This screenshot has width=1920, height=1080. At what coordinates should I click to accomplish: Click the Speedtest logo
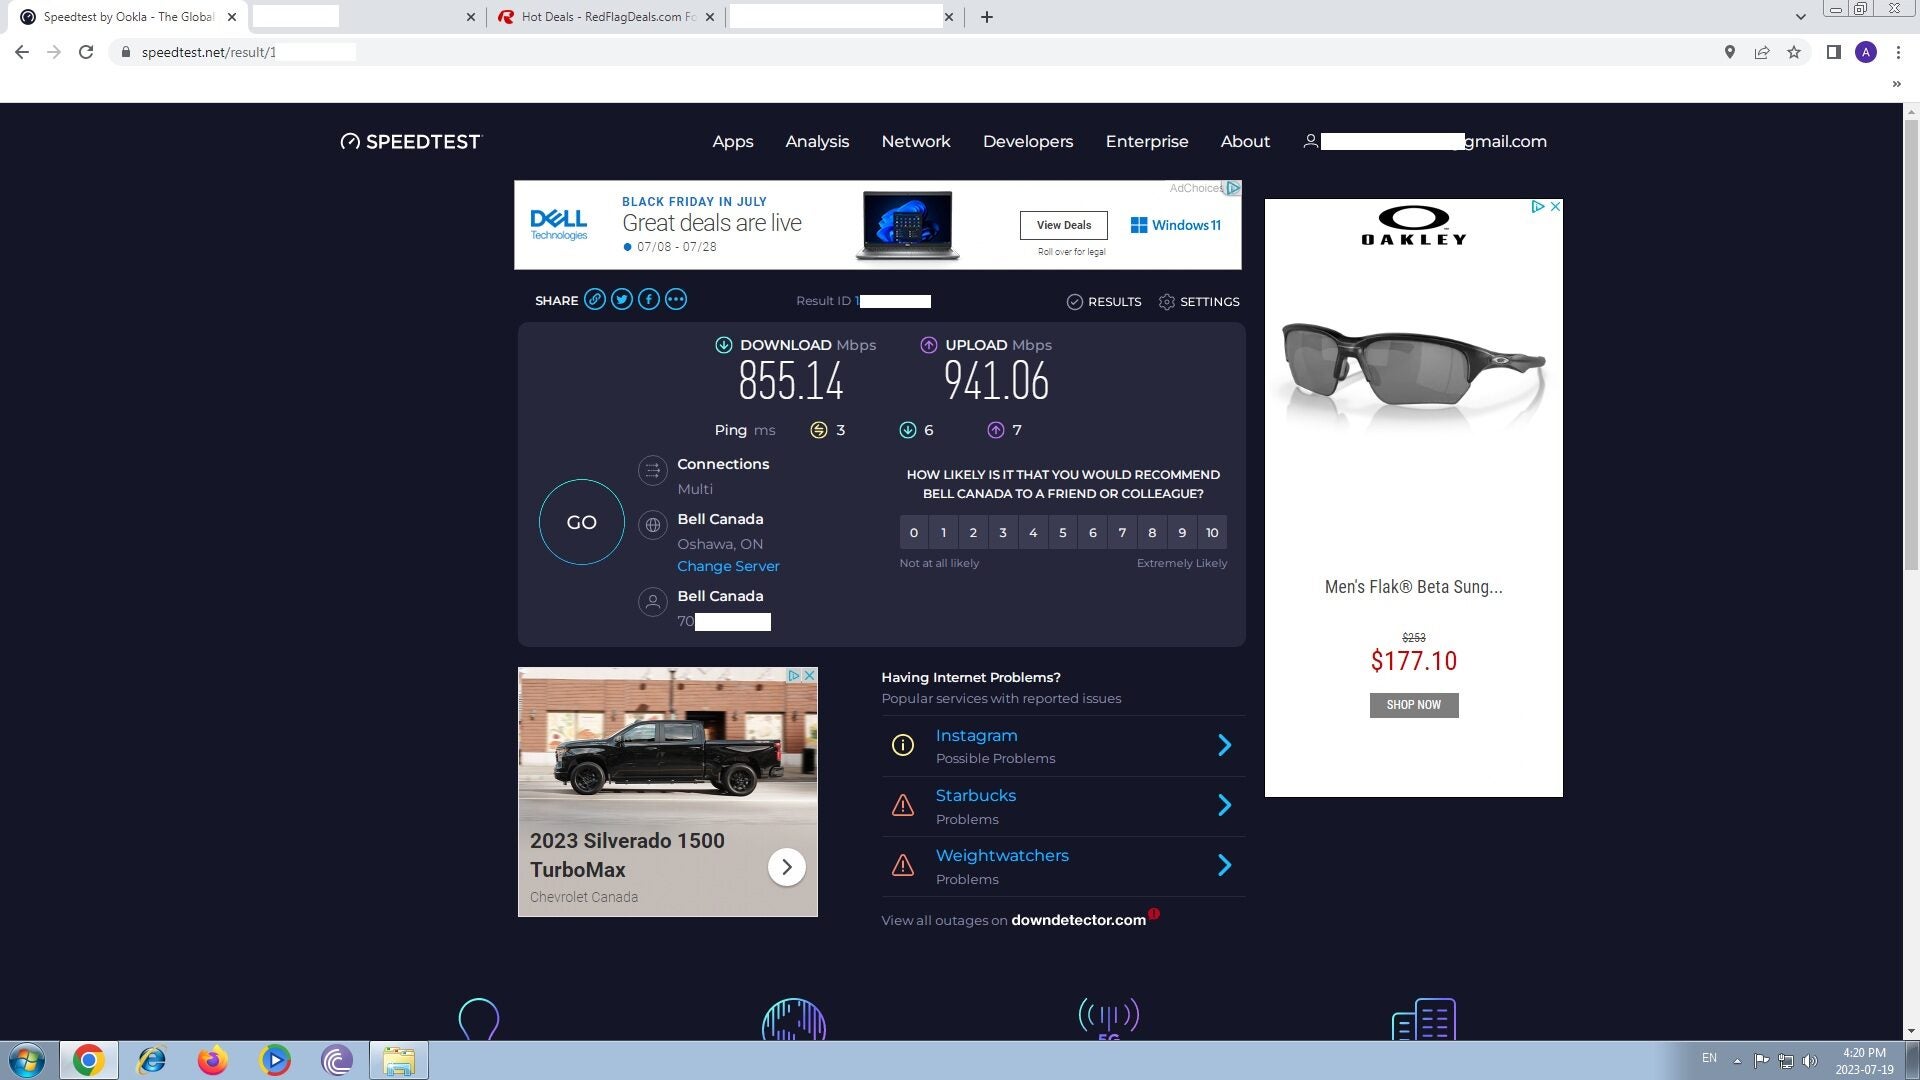pyautogui.click(x=411, y=142)
